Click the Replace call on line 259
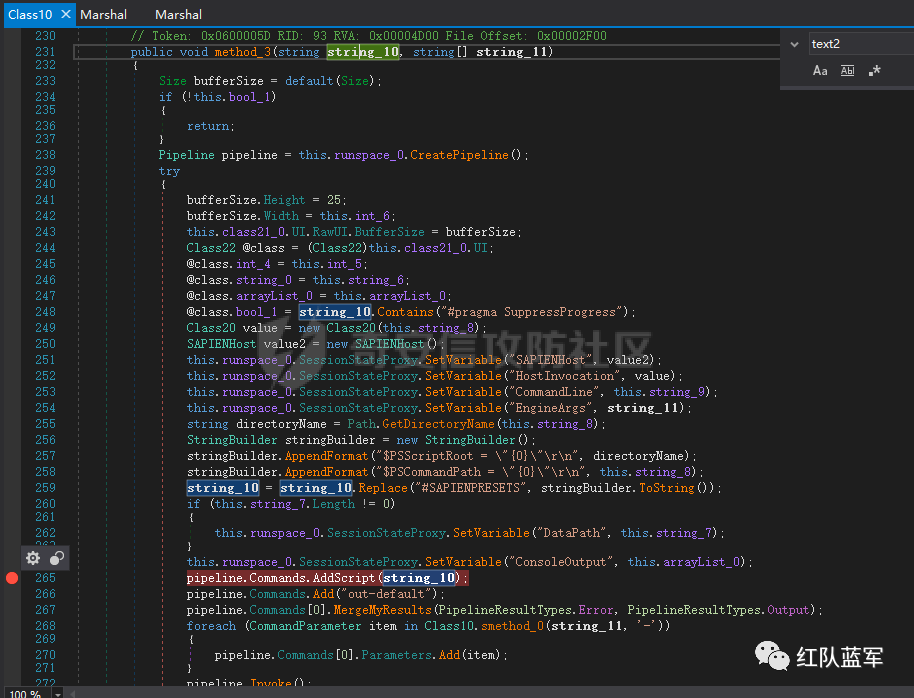The image size is (914, 698). click(383, 487)
